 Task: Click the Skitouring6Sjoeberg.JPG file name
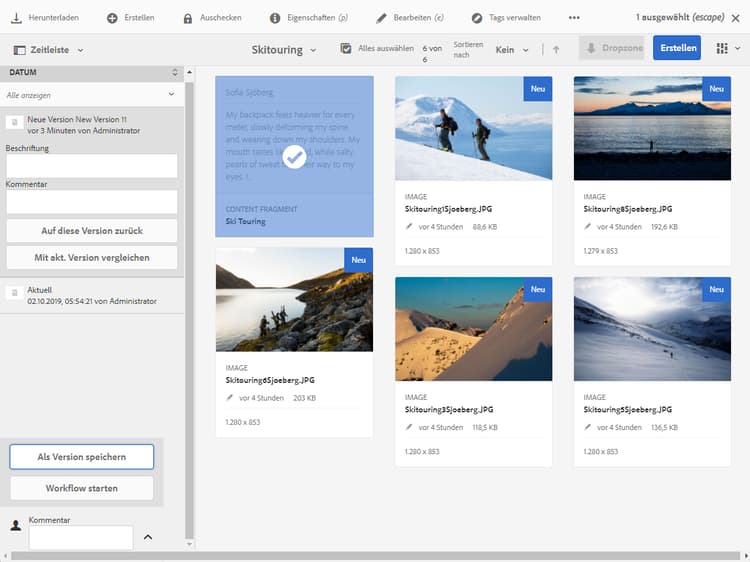pos(270,380)
